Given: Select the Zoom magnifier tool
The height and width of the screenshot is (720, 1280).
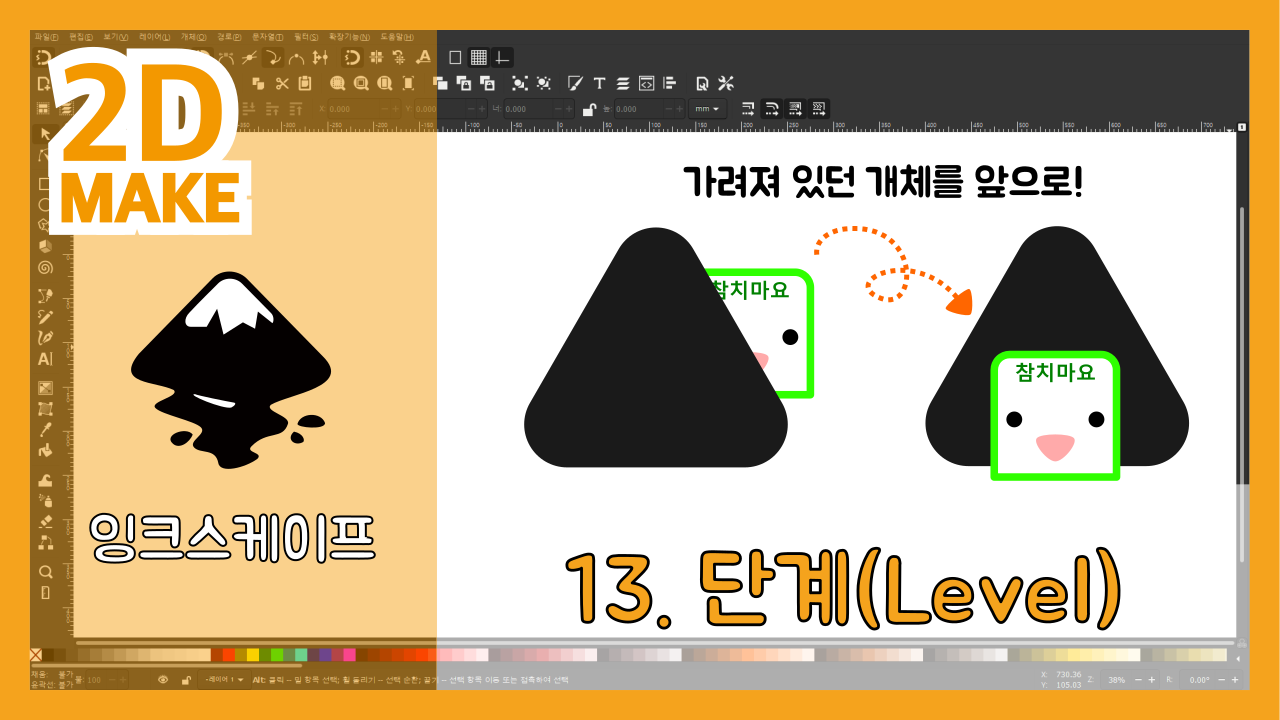Looking at the screenshot, I should [45, 572].
